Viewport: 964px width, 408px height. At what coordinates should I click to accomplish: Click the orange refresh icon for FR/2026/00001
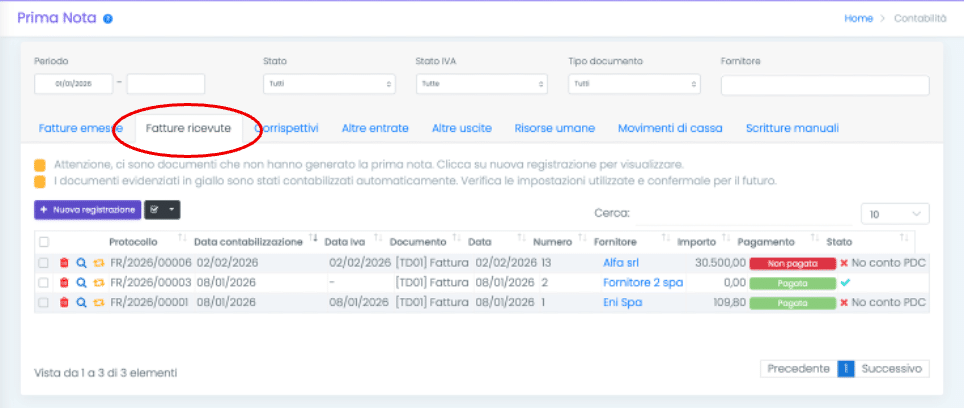tap(98, 302)
